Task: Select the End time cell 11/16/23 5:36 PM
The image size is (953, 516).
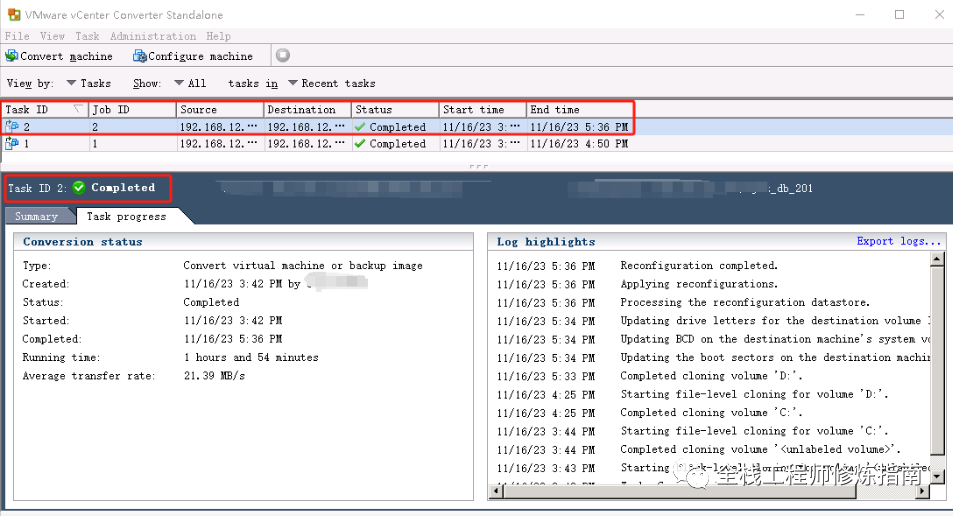Action: pos(579,126)
